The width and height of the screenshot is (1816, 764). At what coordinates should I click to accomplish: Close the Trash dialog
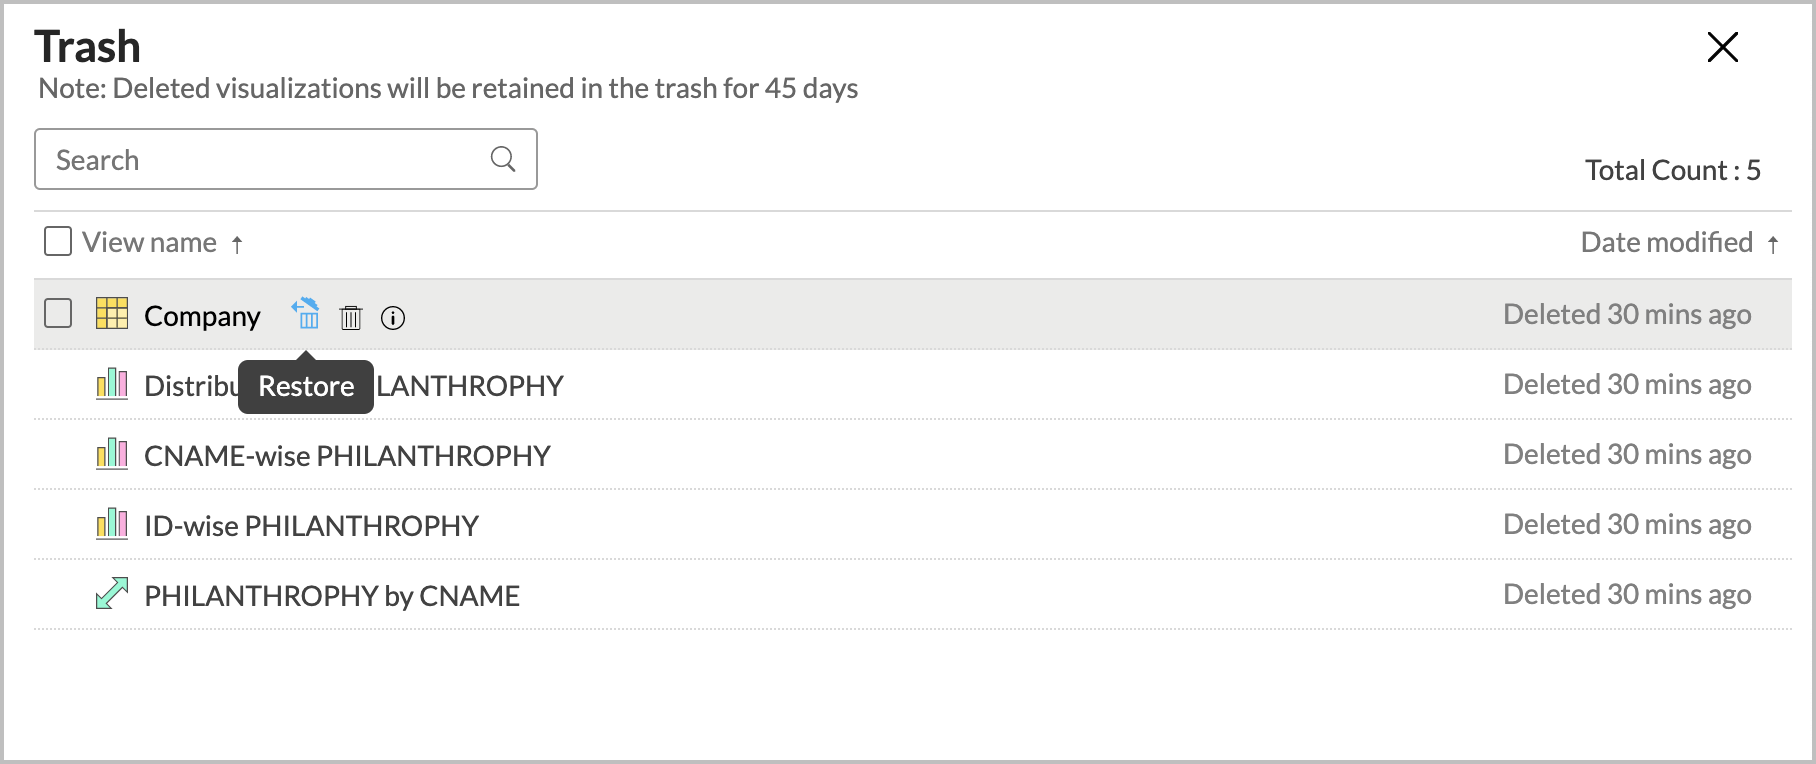coord(1722,47)
